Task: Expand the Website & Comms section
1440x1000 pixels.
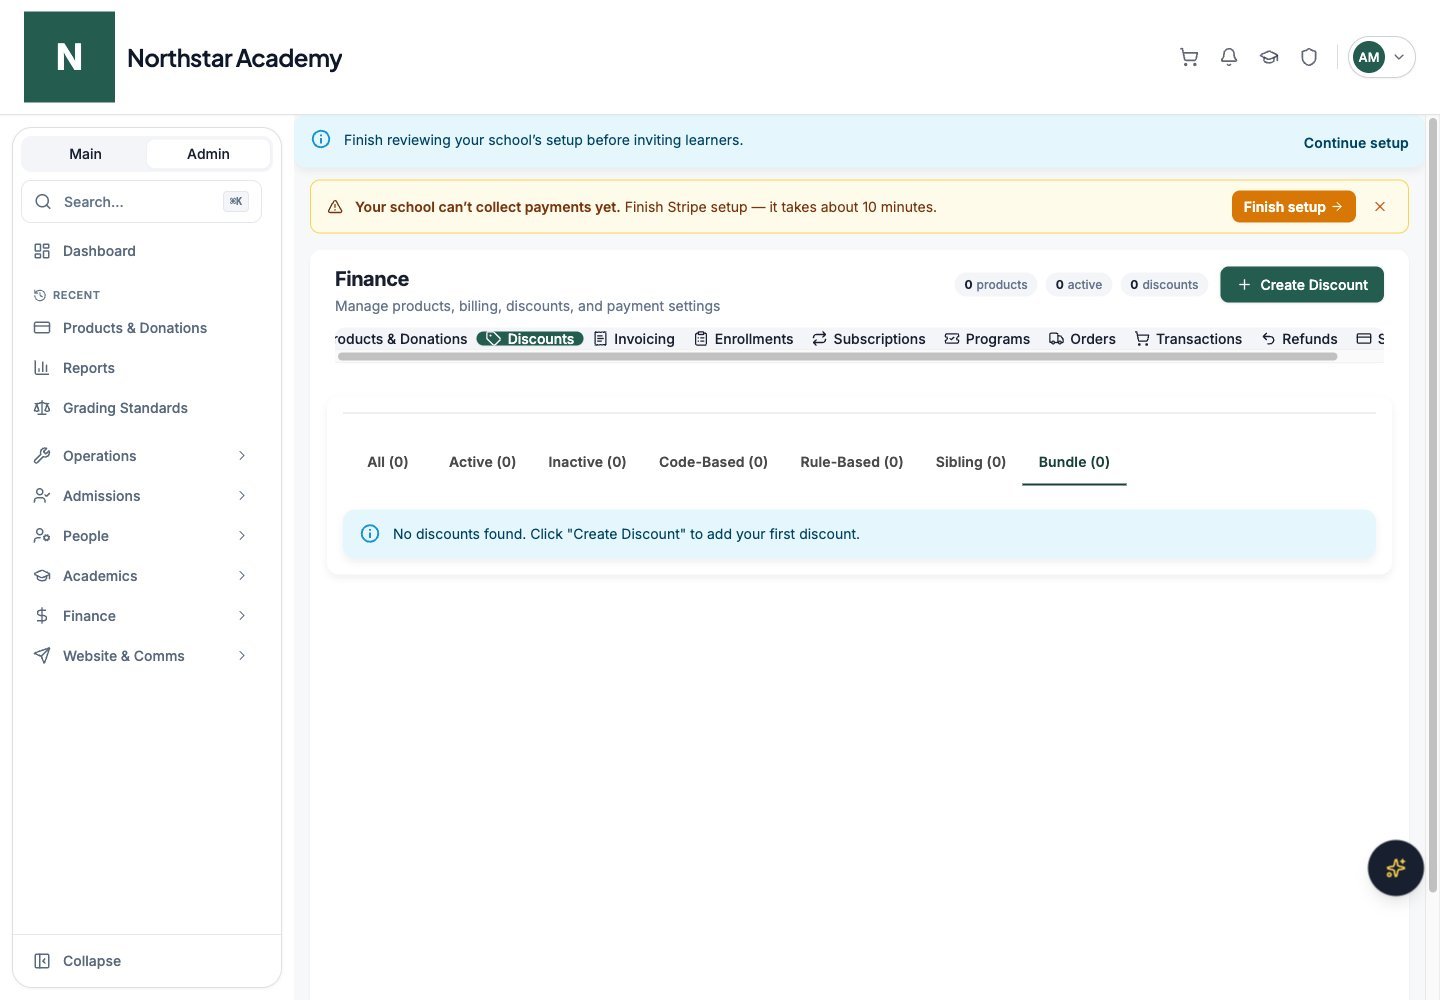Action: pos(141,656)
